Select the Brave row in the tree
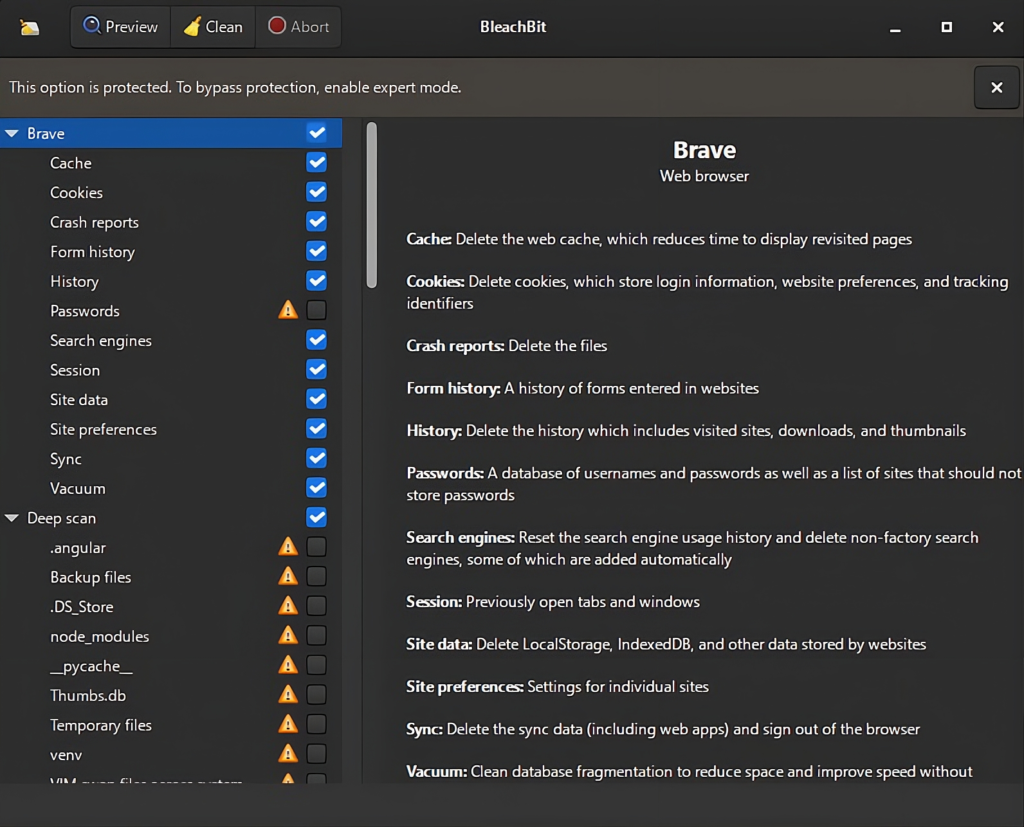The height and width of the screenshot is (827, 1024). tap(171, 133)
